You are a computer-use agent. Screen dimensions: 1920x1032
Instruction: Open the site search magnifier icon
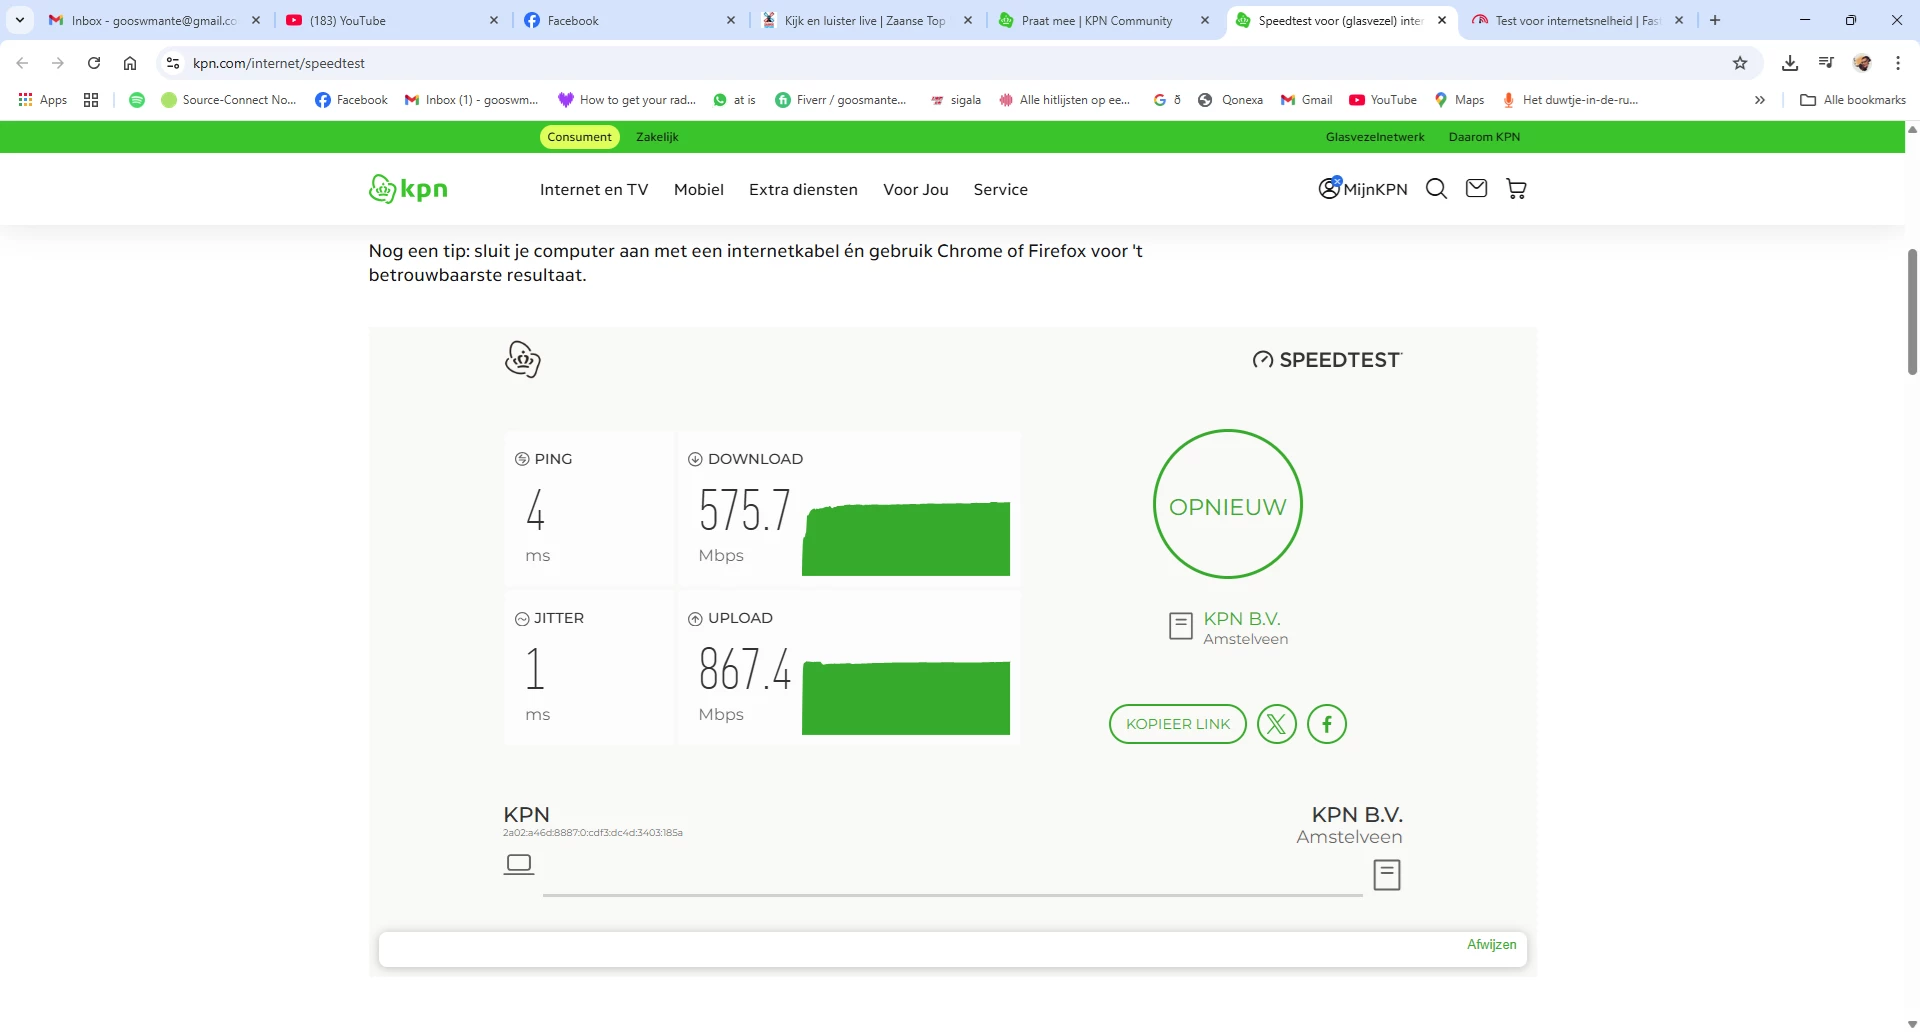click(x=1436, y=189)
